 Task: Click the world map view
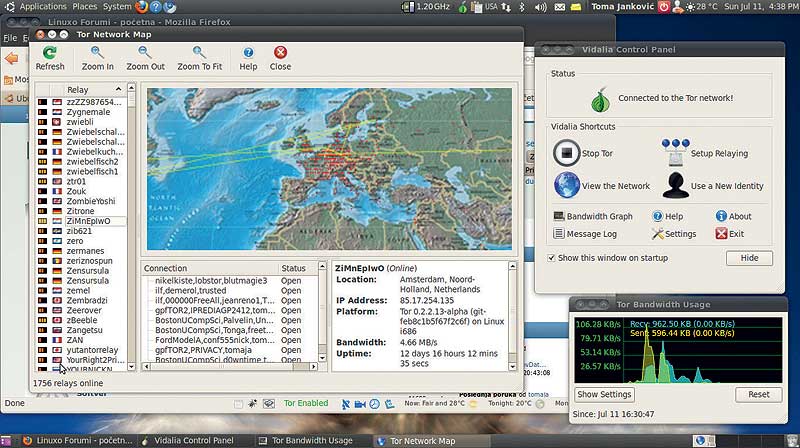point(329,169)
